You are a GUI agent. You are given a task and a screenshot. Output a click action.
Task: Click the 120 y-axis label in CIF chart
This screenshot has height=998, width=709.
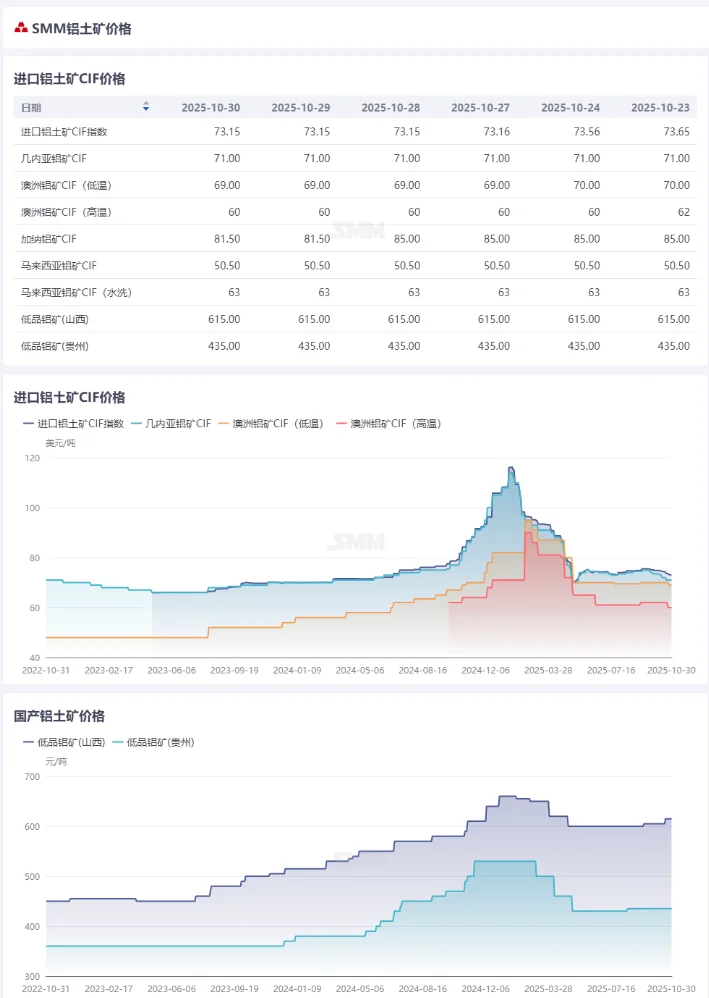pos(32,458)
